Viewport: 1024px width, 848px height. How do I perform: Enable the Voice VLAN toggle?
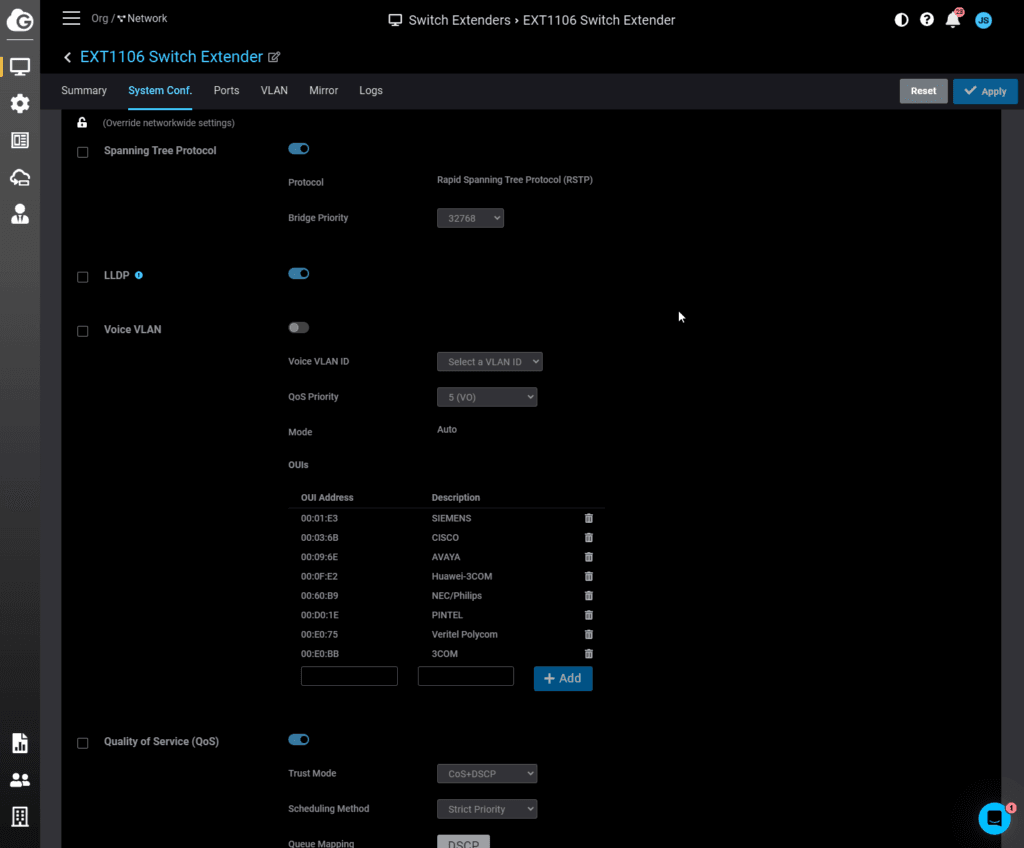pos(298,328)
